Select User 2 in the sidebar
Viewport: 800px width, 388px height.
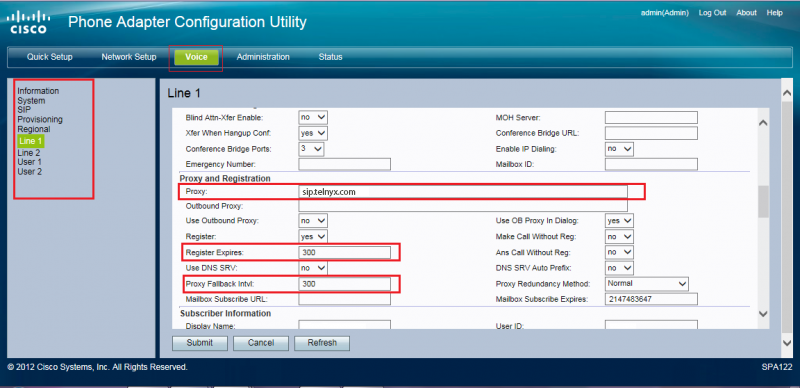pyautogui.click(x=30, y=172)
